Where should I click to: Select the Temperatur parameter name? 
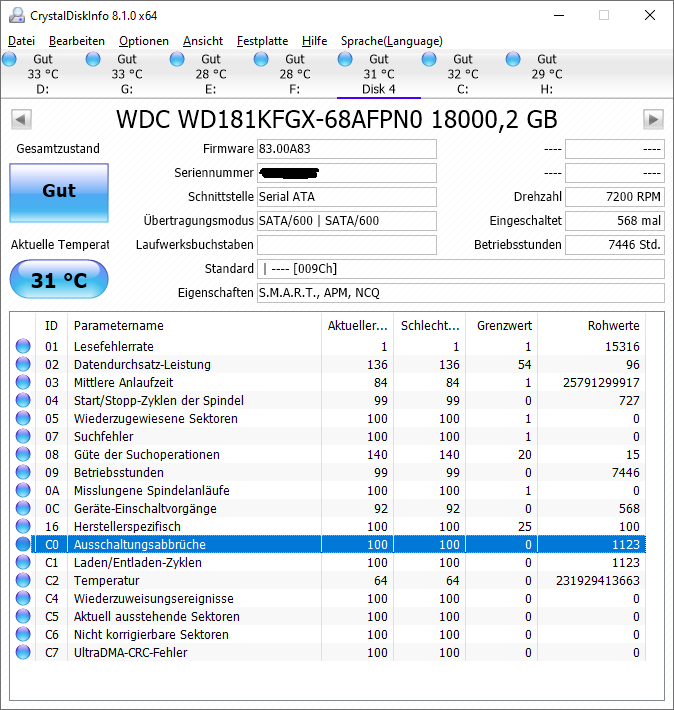(x=106, y=580)
